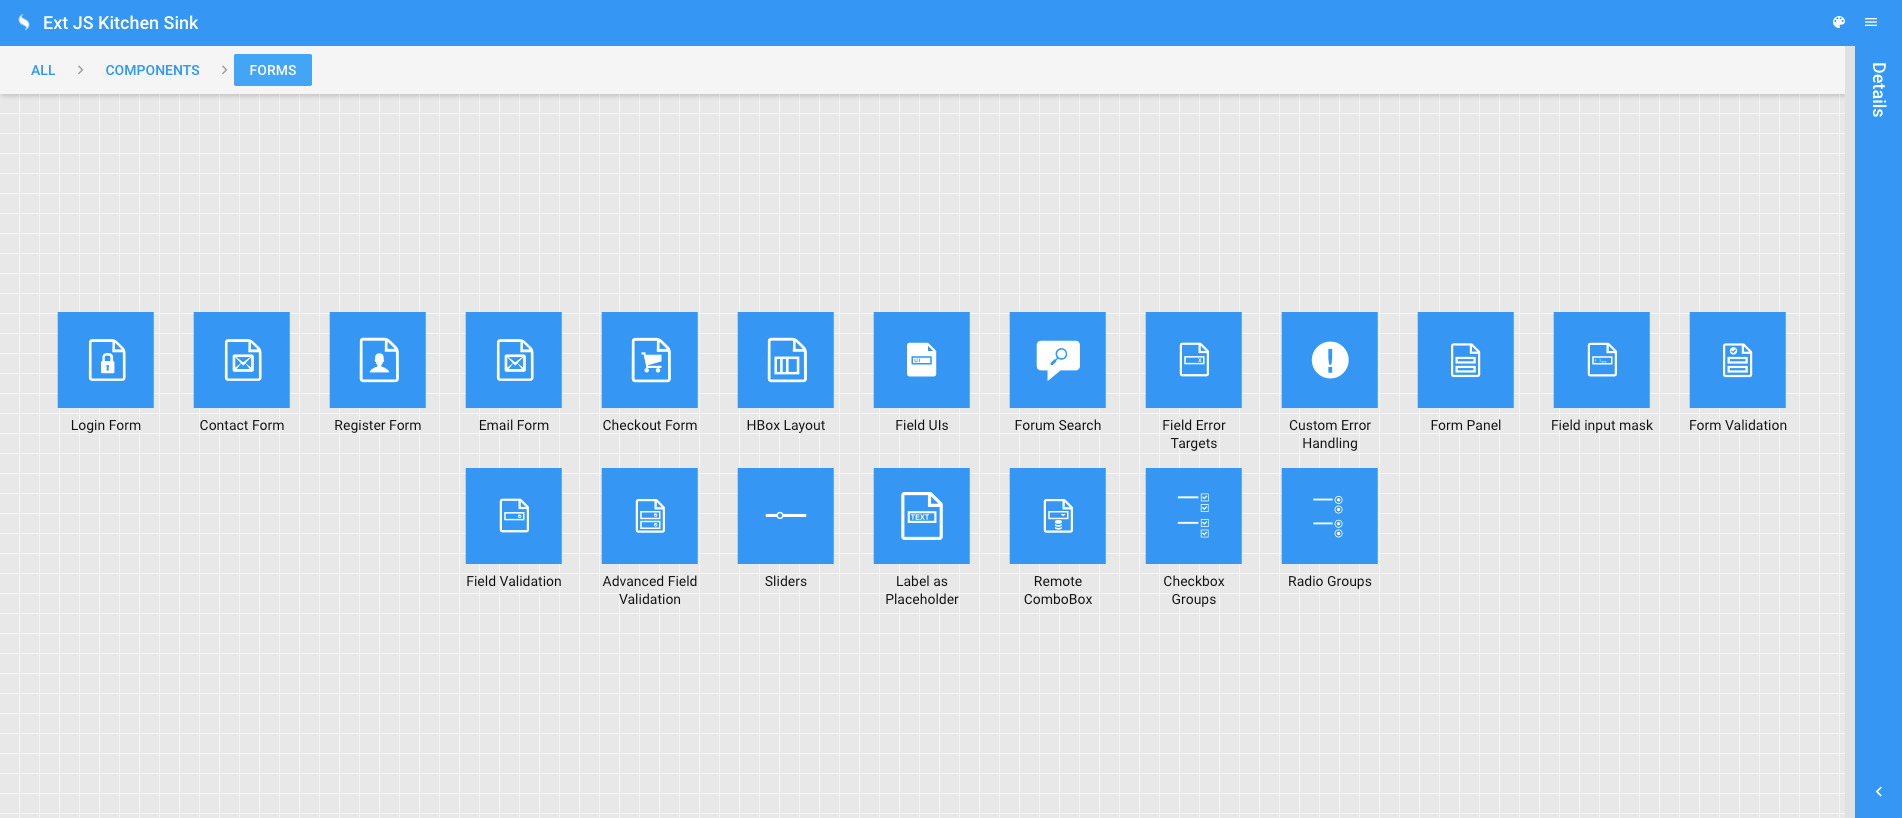Click the Radio Groups label text
This screenshot has width=1902, height=818.
[1330, 581]
